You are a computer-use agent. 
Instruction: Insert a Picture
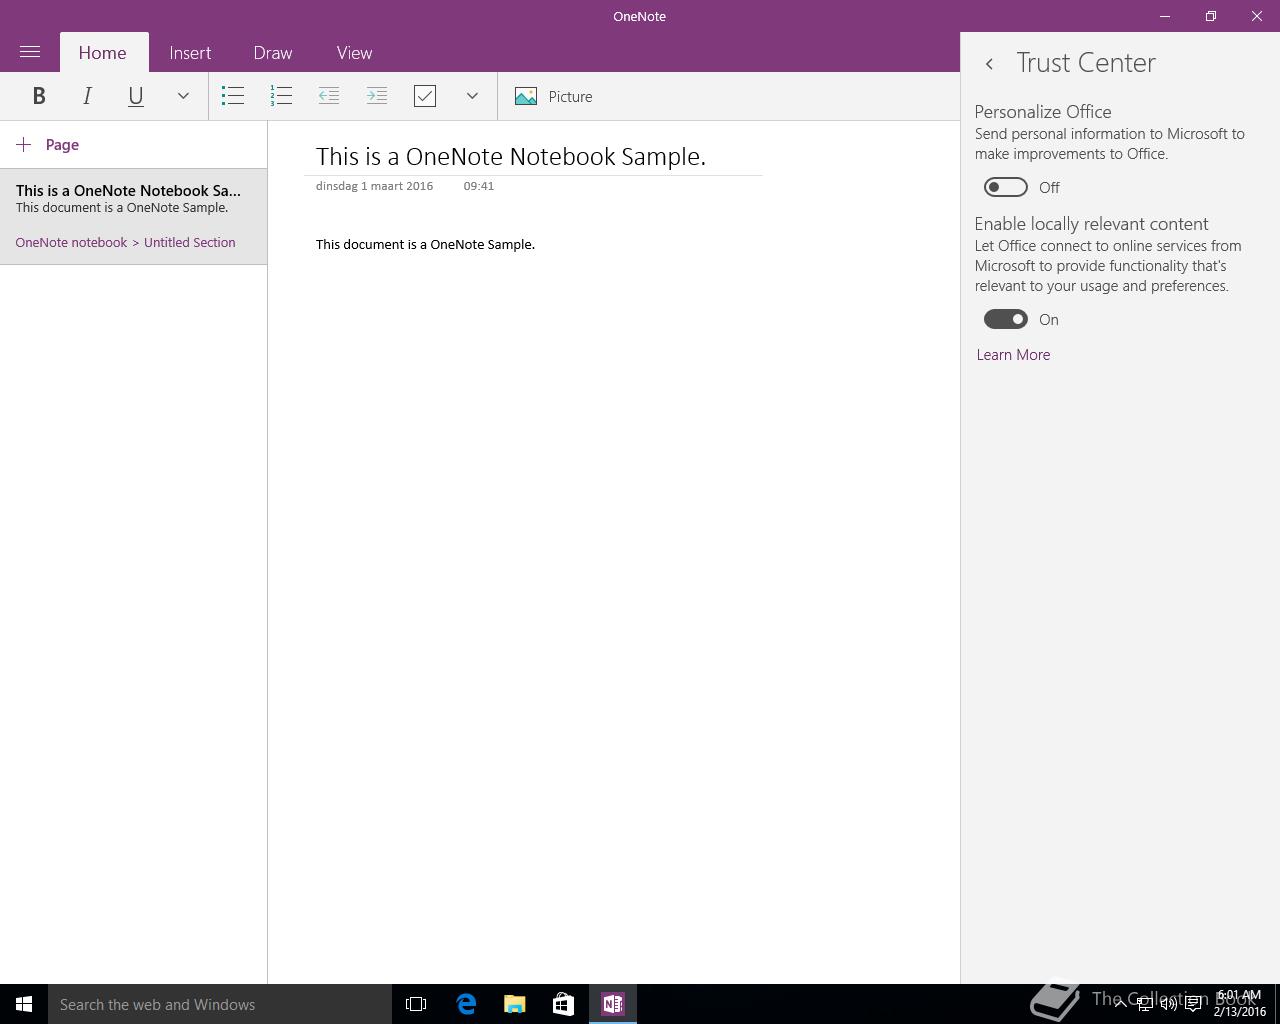tap(554, 96)
